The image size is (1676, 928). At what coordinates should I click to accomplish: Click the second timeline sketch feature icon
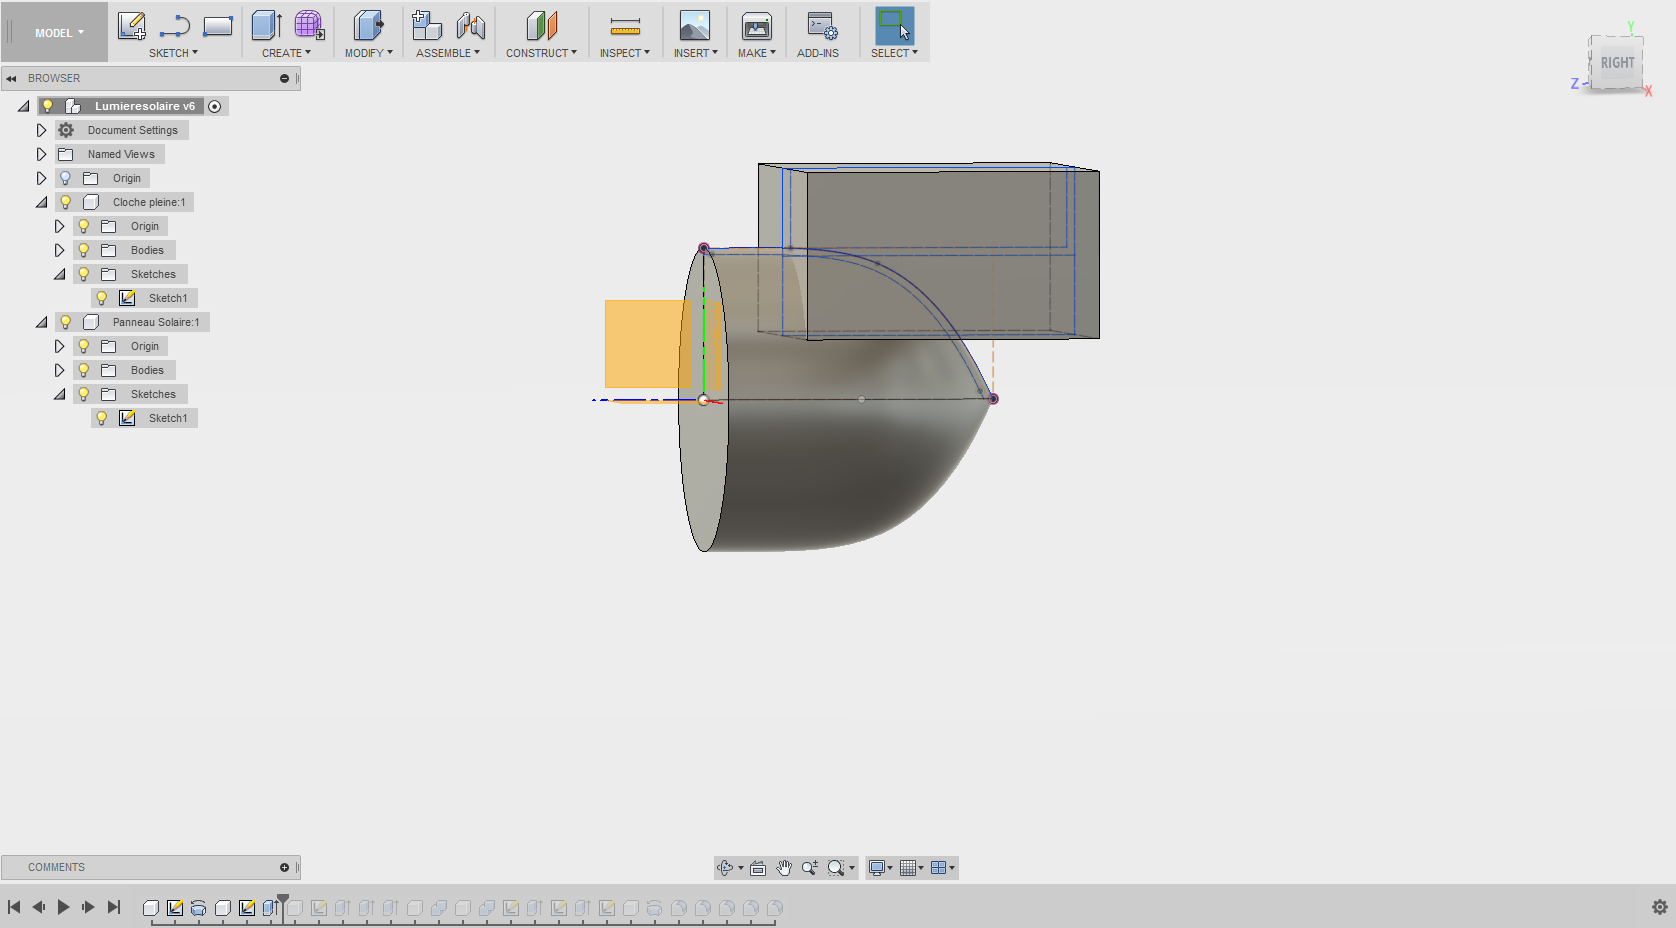pyautogui.click(x=247, y=908)
